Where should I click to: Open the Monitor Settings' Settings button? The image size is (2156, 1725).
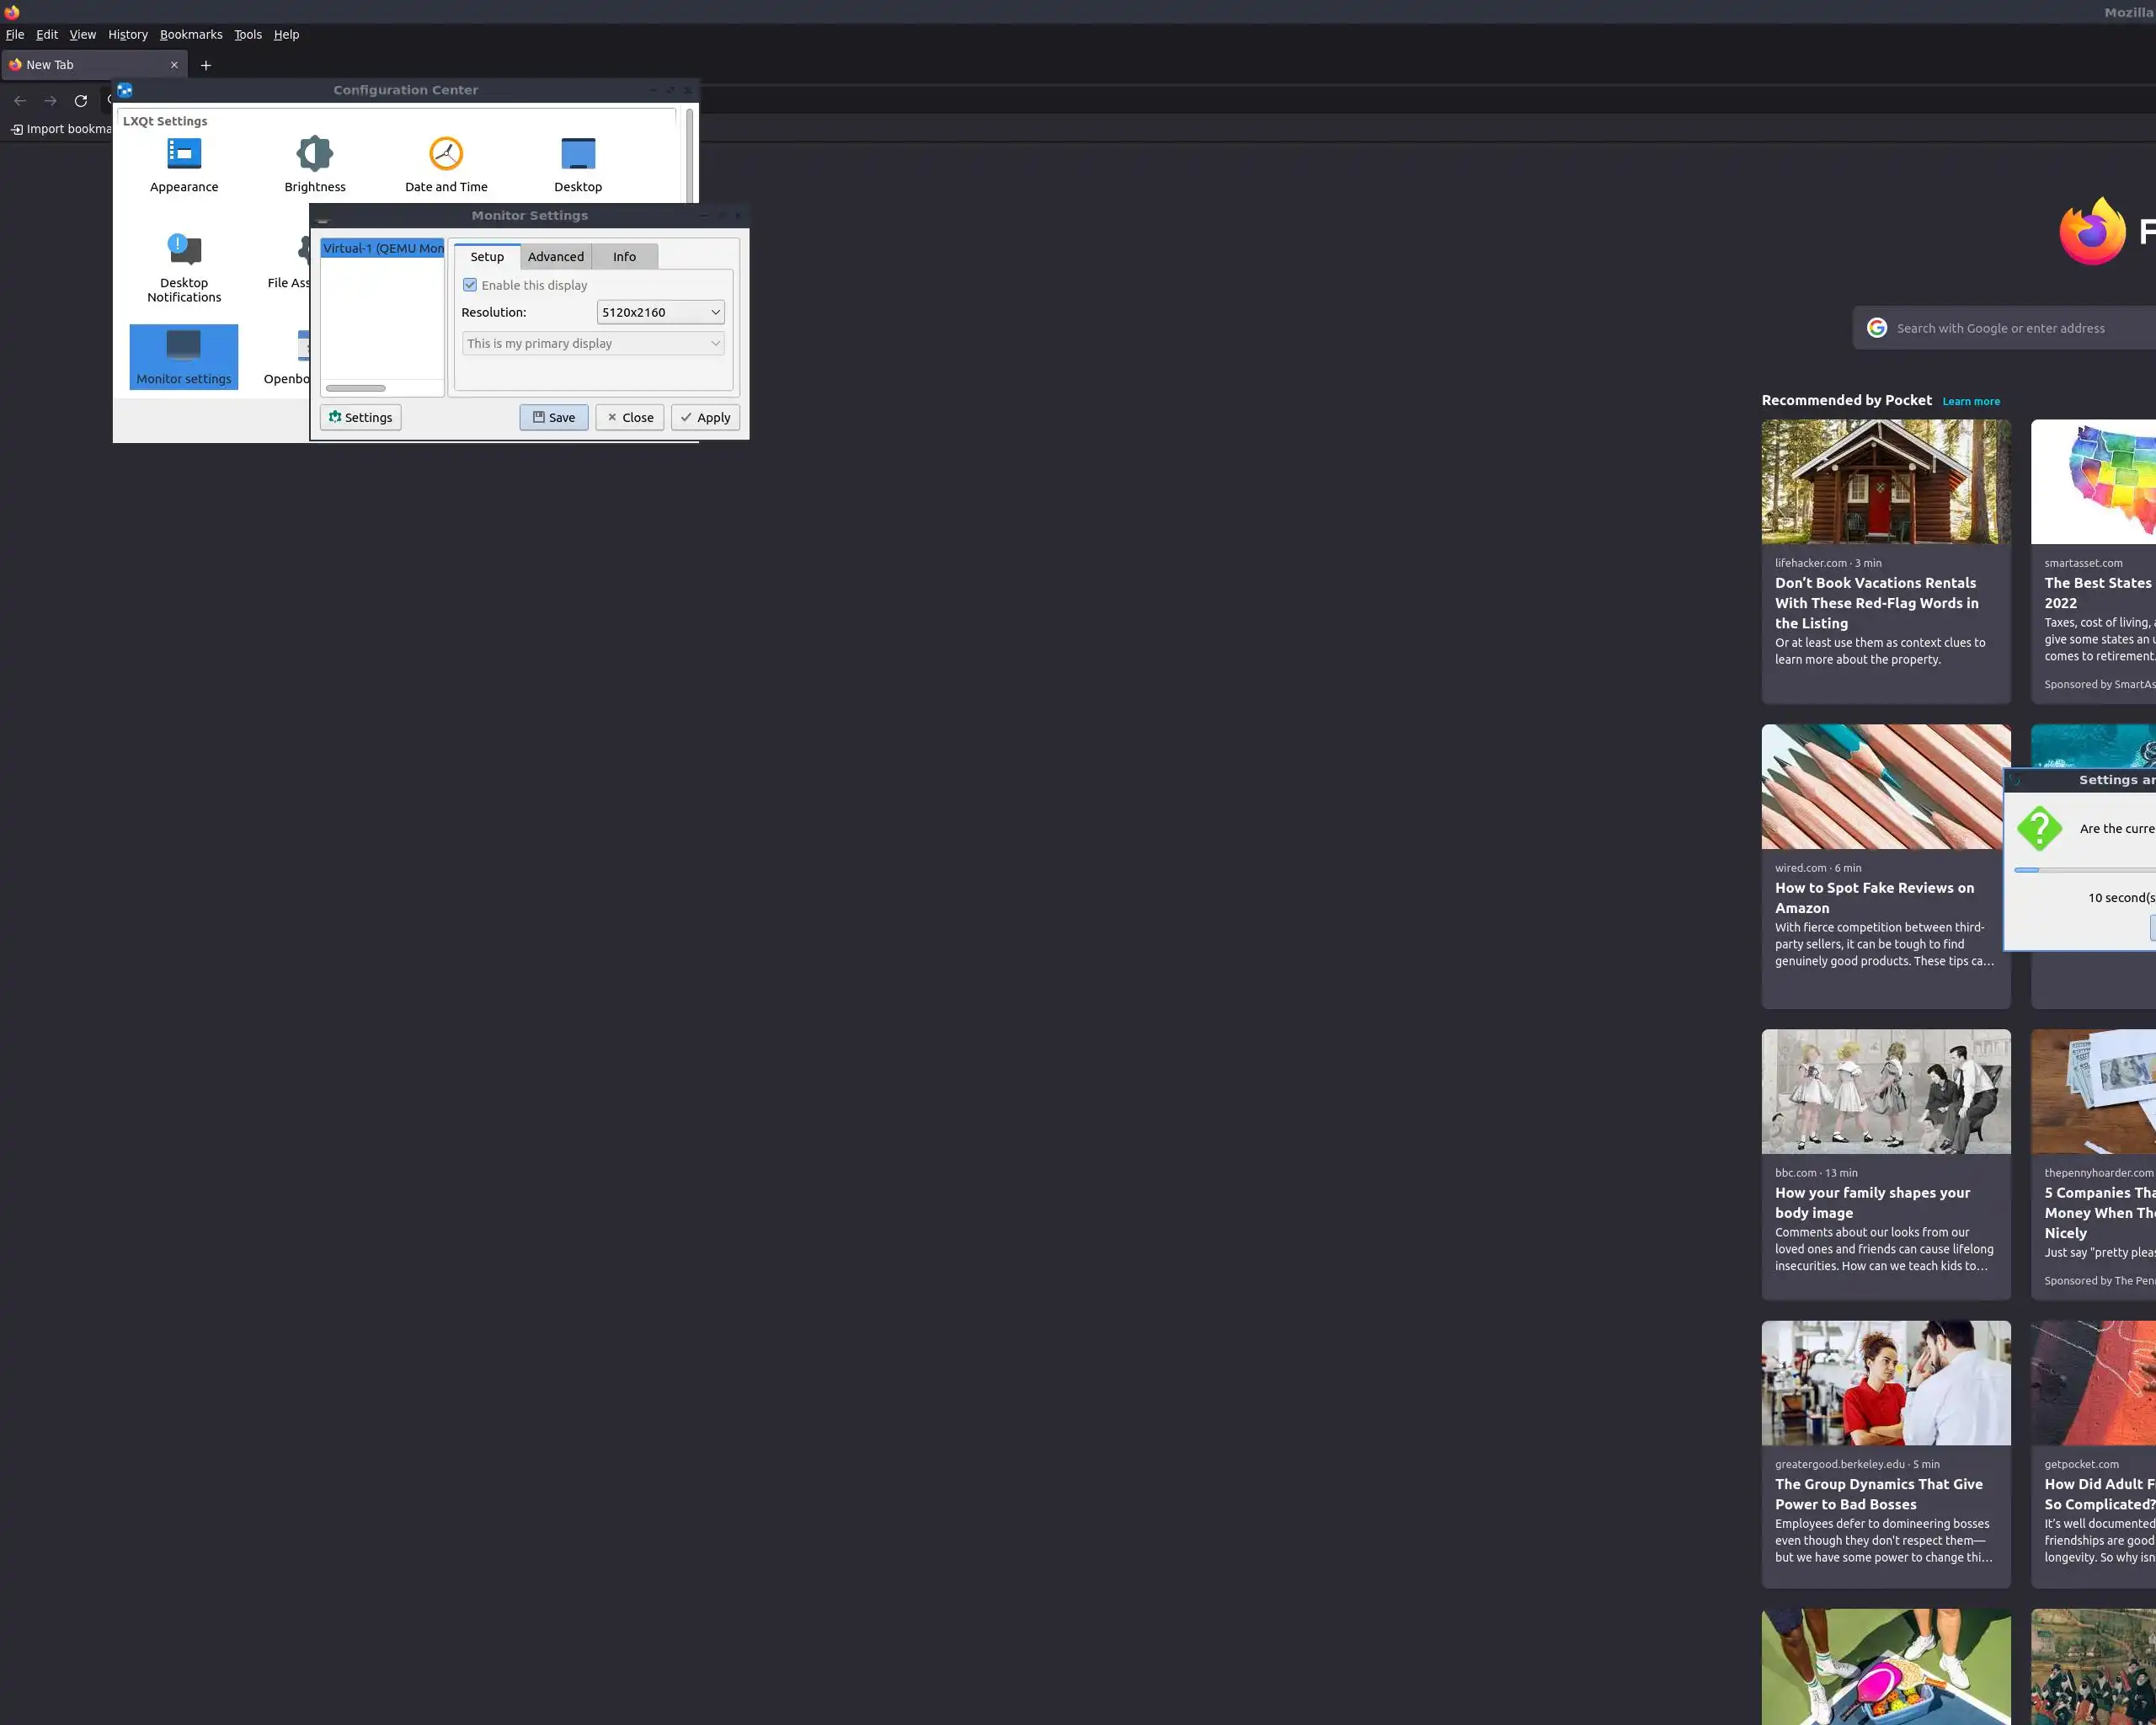coord(360,417)
